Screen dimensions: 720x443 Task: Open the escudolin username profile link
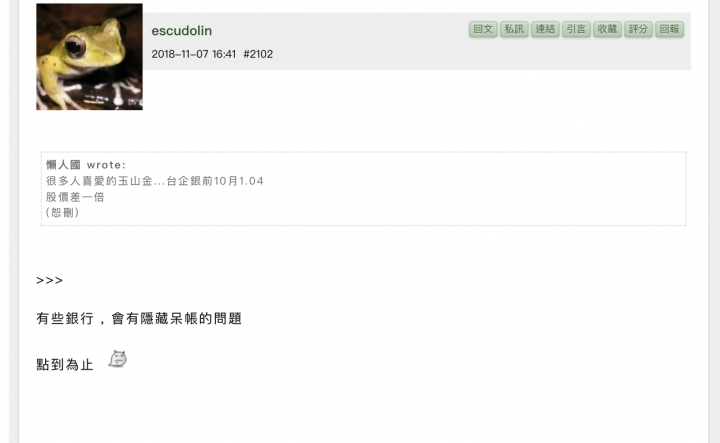[182, 31]
